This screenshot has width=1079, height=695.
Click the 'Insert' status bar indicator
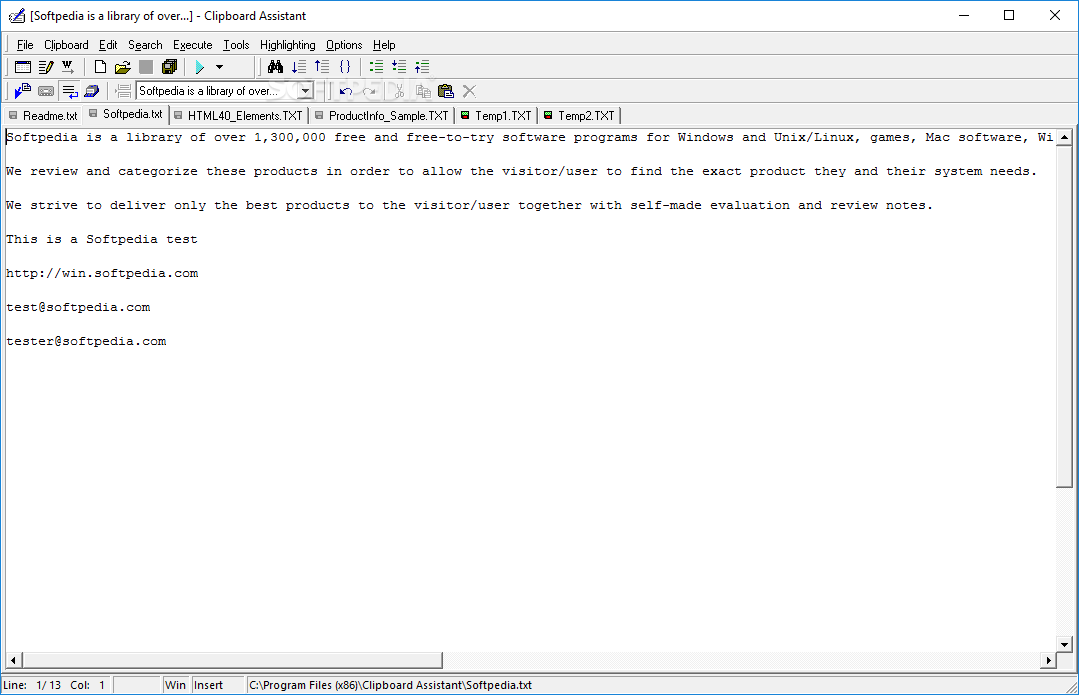pos(218,685)
